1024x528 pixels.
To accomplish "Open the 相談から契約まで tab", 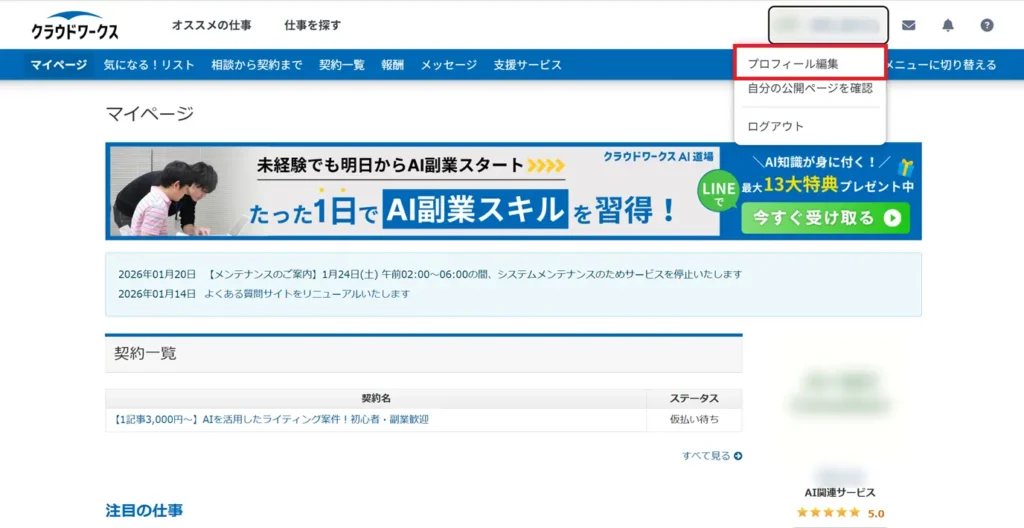I will click(x=257, y=65).
